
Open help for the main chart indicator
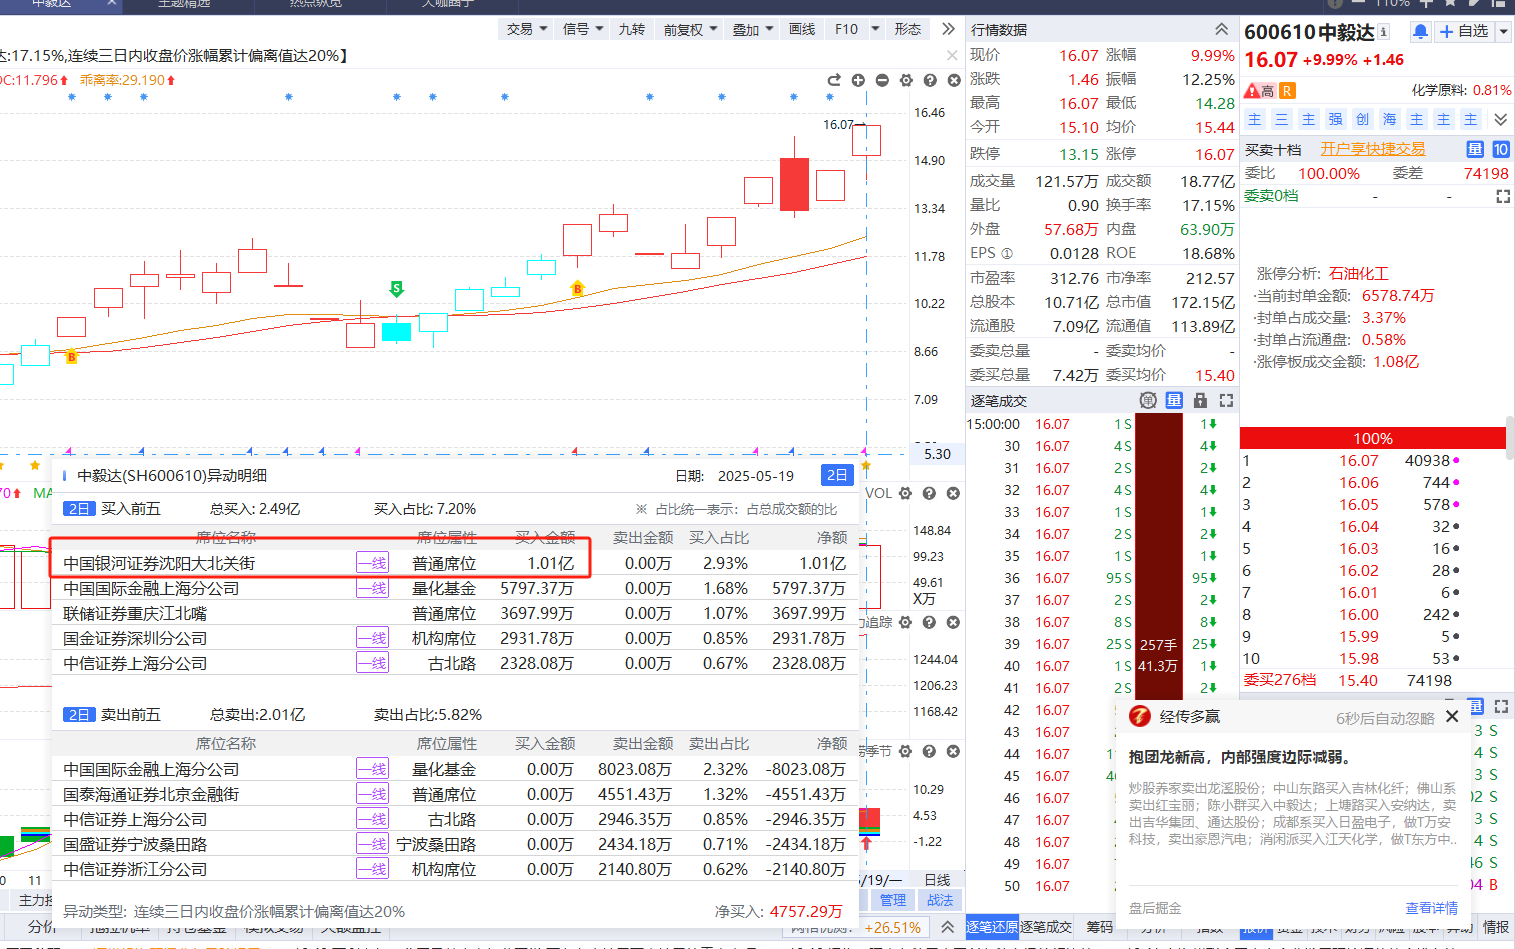(x=930, y=80)
